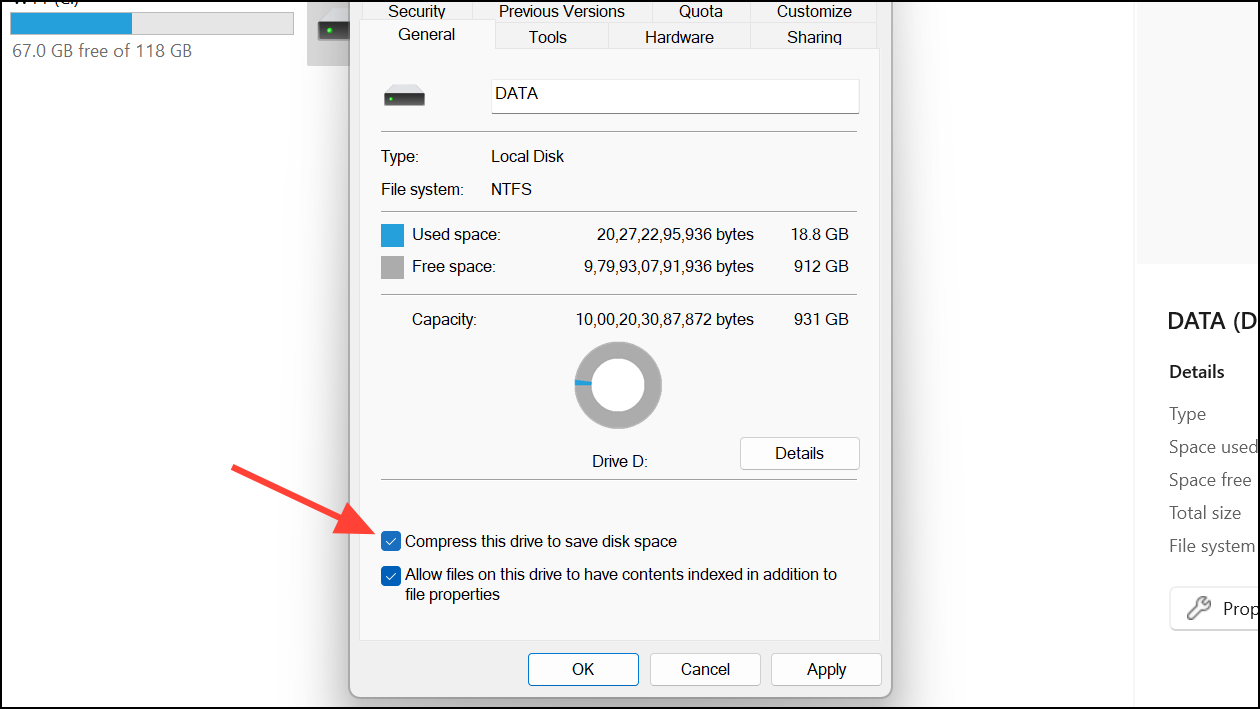Image resolution: width=1260 pixels, height=709 pixels.
Task: Cancel the properties dialog
Action: [x=705, y=669]
